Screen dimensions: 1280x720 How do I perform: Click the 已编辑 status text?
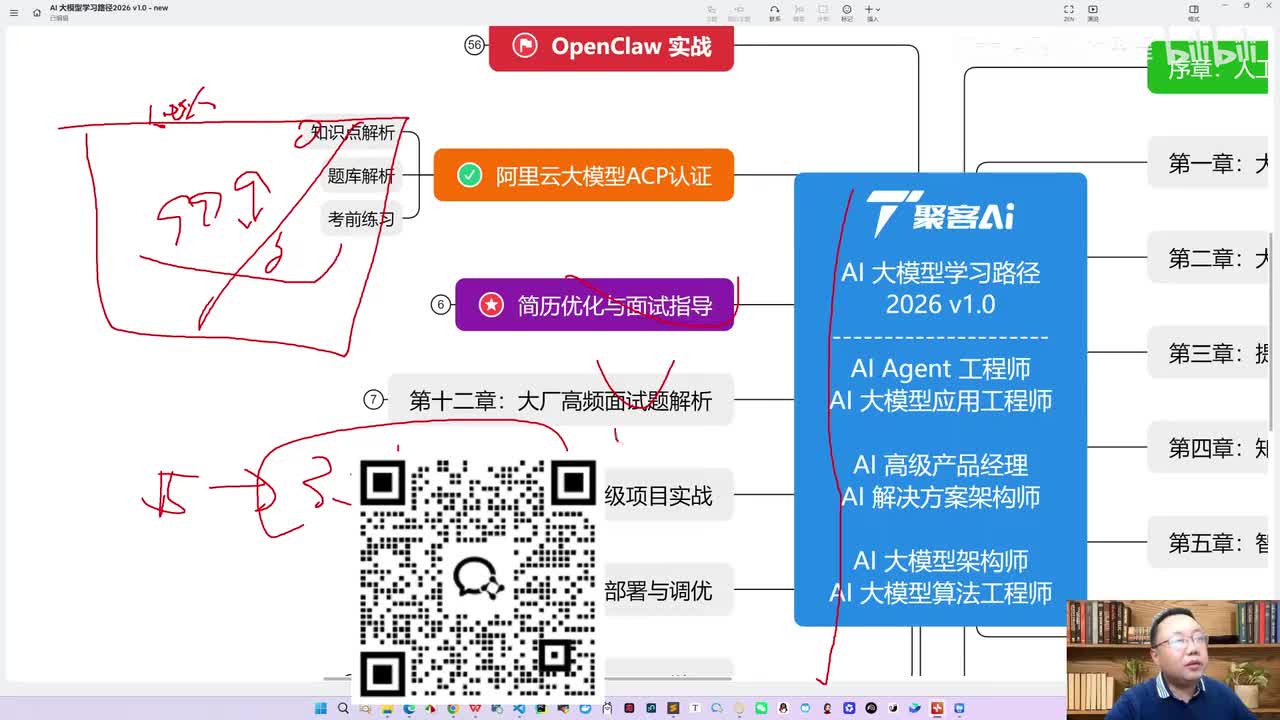point(59,18)
